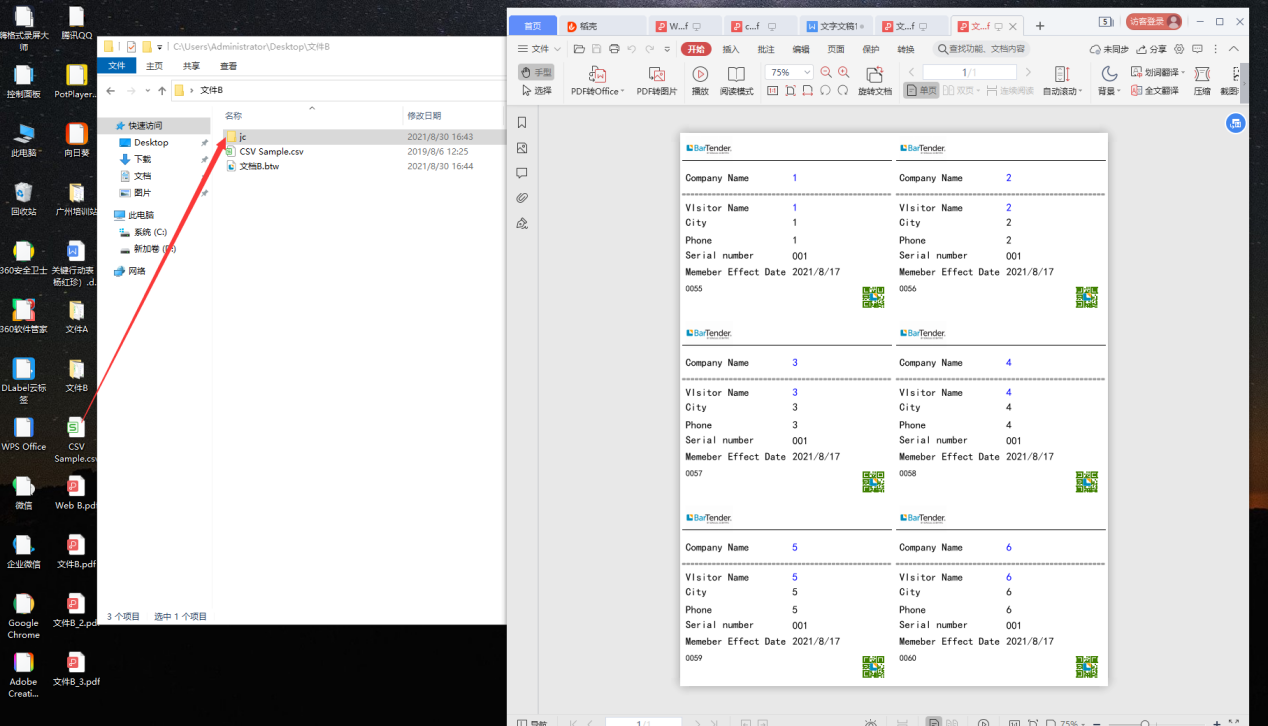Image resolution: width=1268 pixels, height=726 pixels.
Task: Click the 查找功能、文档内容 search field
Action: tap(981, 49)
